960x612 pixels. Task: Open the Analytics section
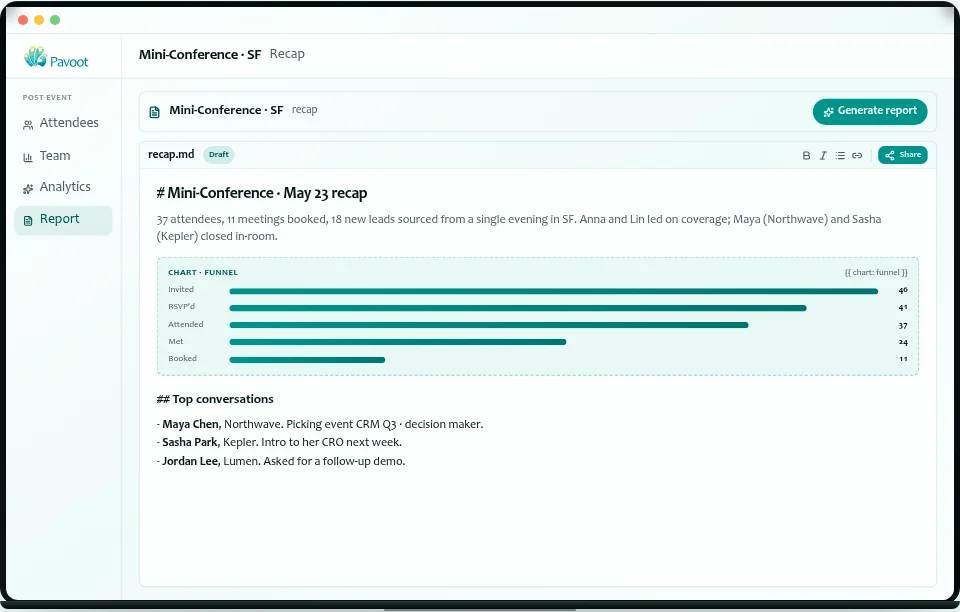63,187
